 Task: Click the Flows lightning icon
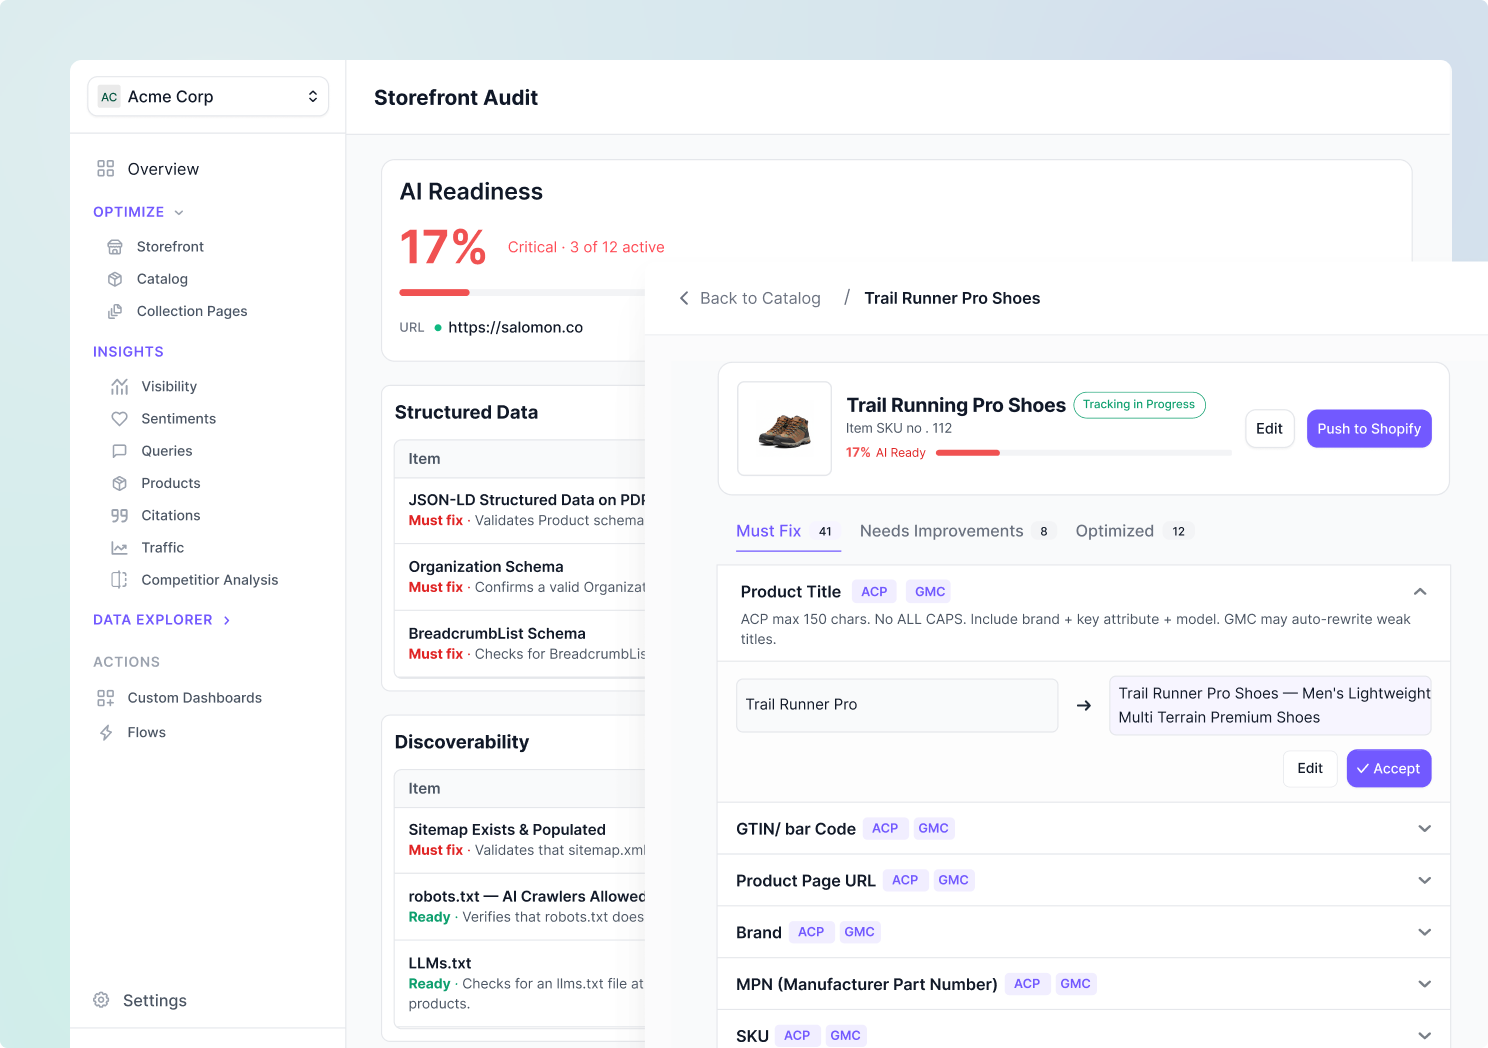pyautogui.click(x=105, y=733)
